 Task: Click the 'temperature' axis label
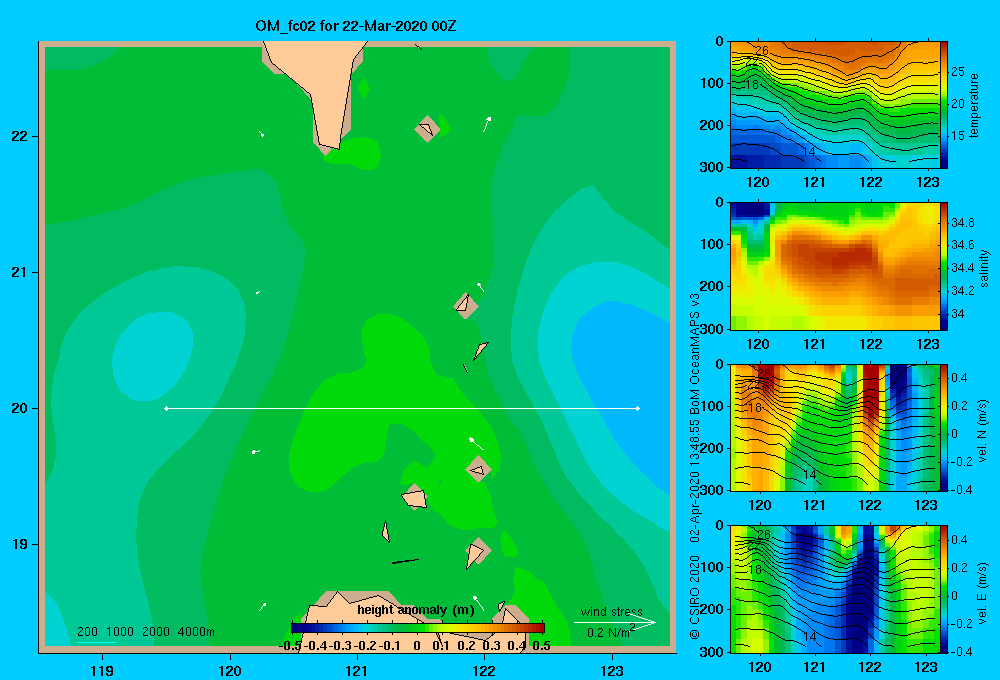(974, 106)
